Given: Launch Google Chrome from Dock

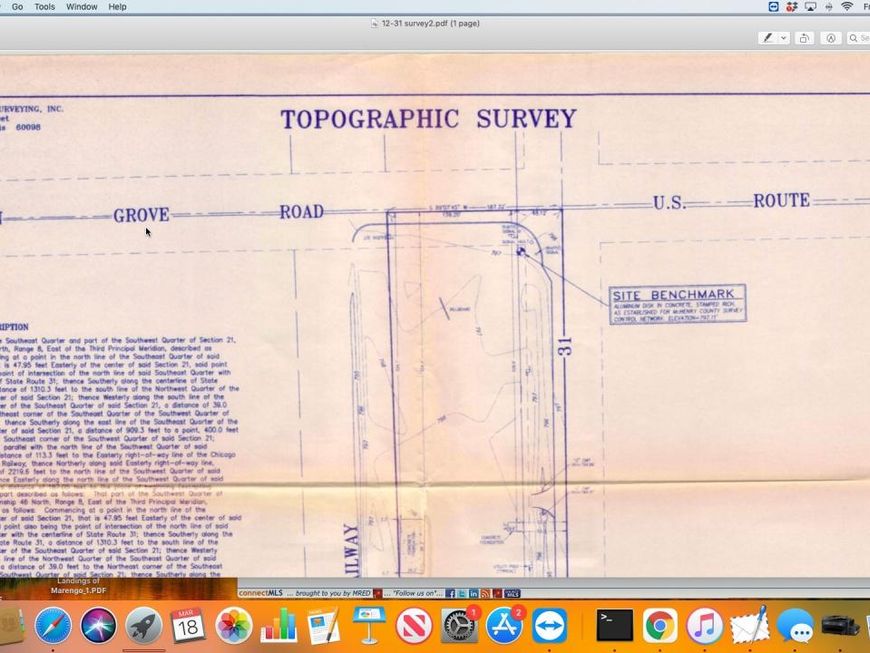Looking at the screenshot, I should (659, 626).
